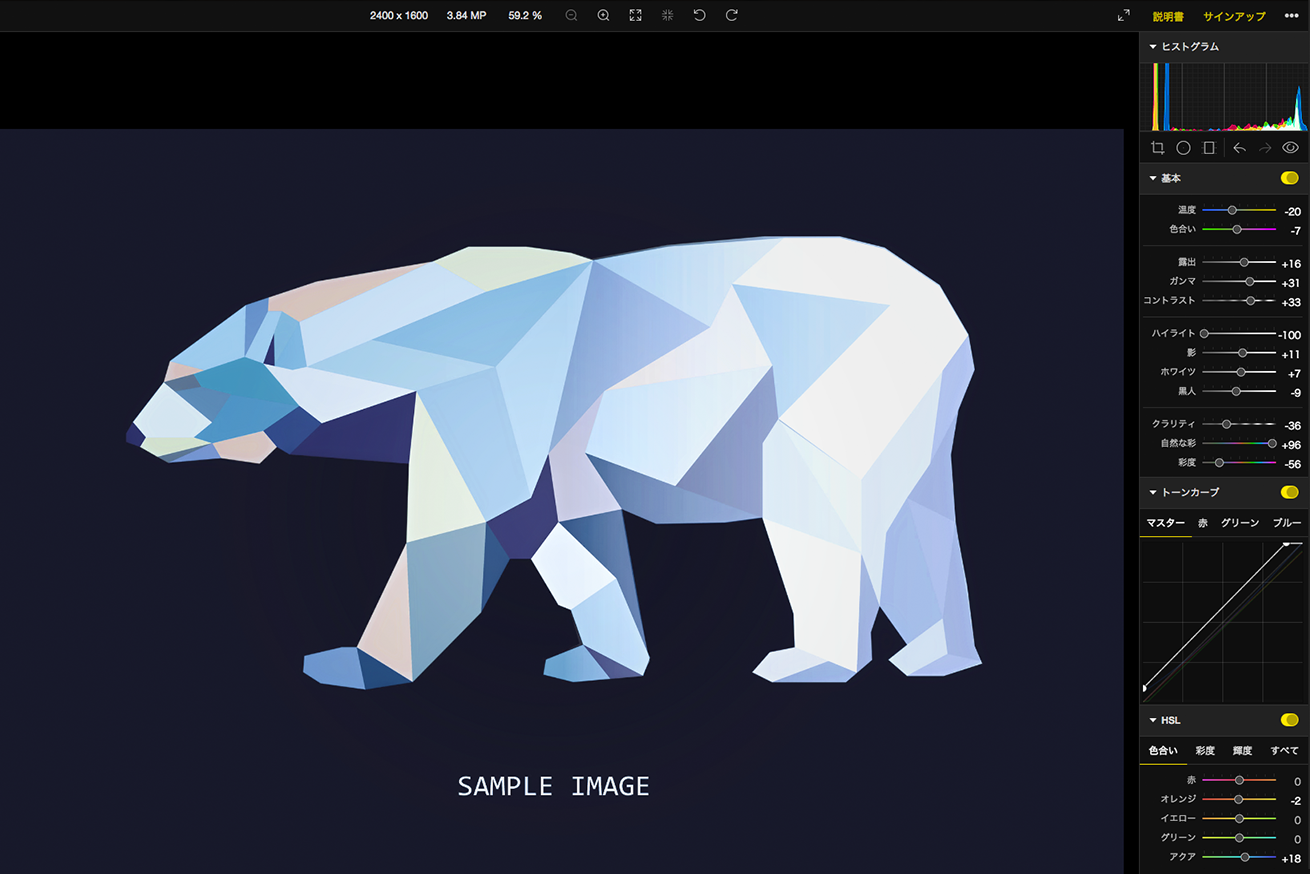Click the 影 slider track
Screen dimensions: 1310x874
[1239, 352]
